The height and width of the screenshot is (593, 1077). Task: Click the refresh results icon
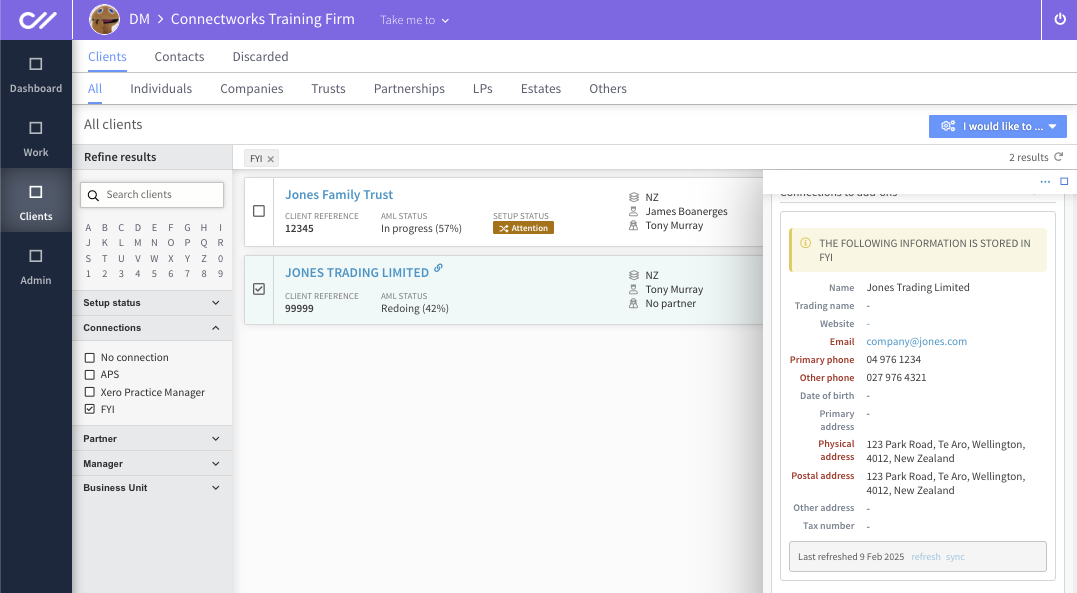[x=1058, y=157]
